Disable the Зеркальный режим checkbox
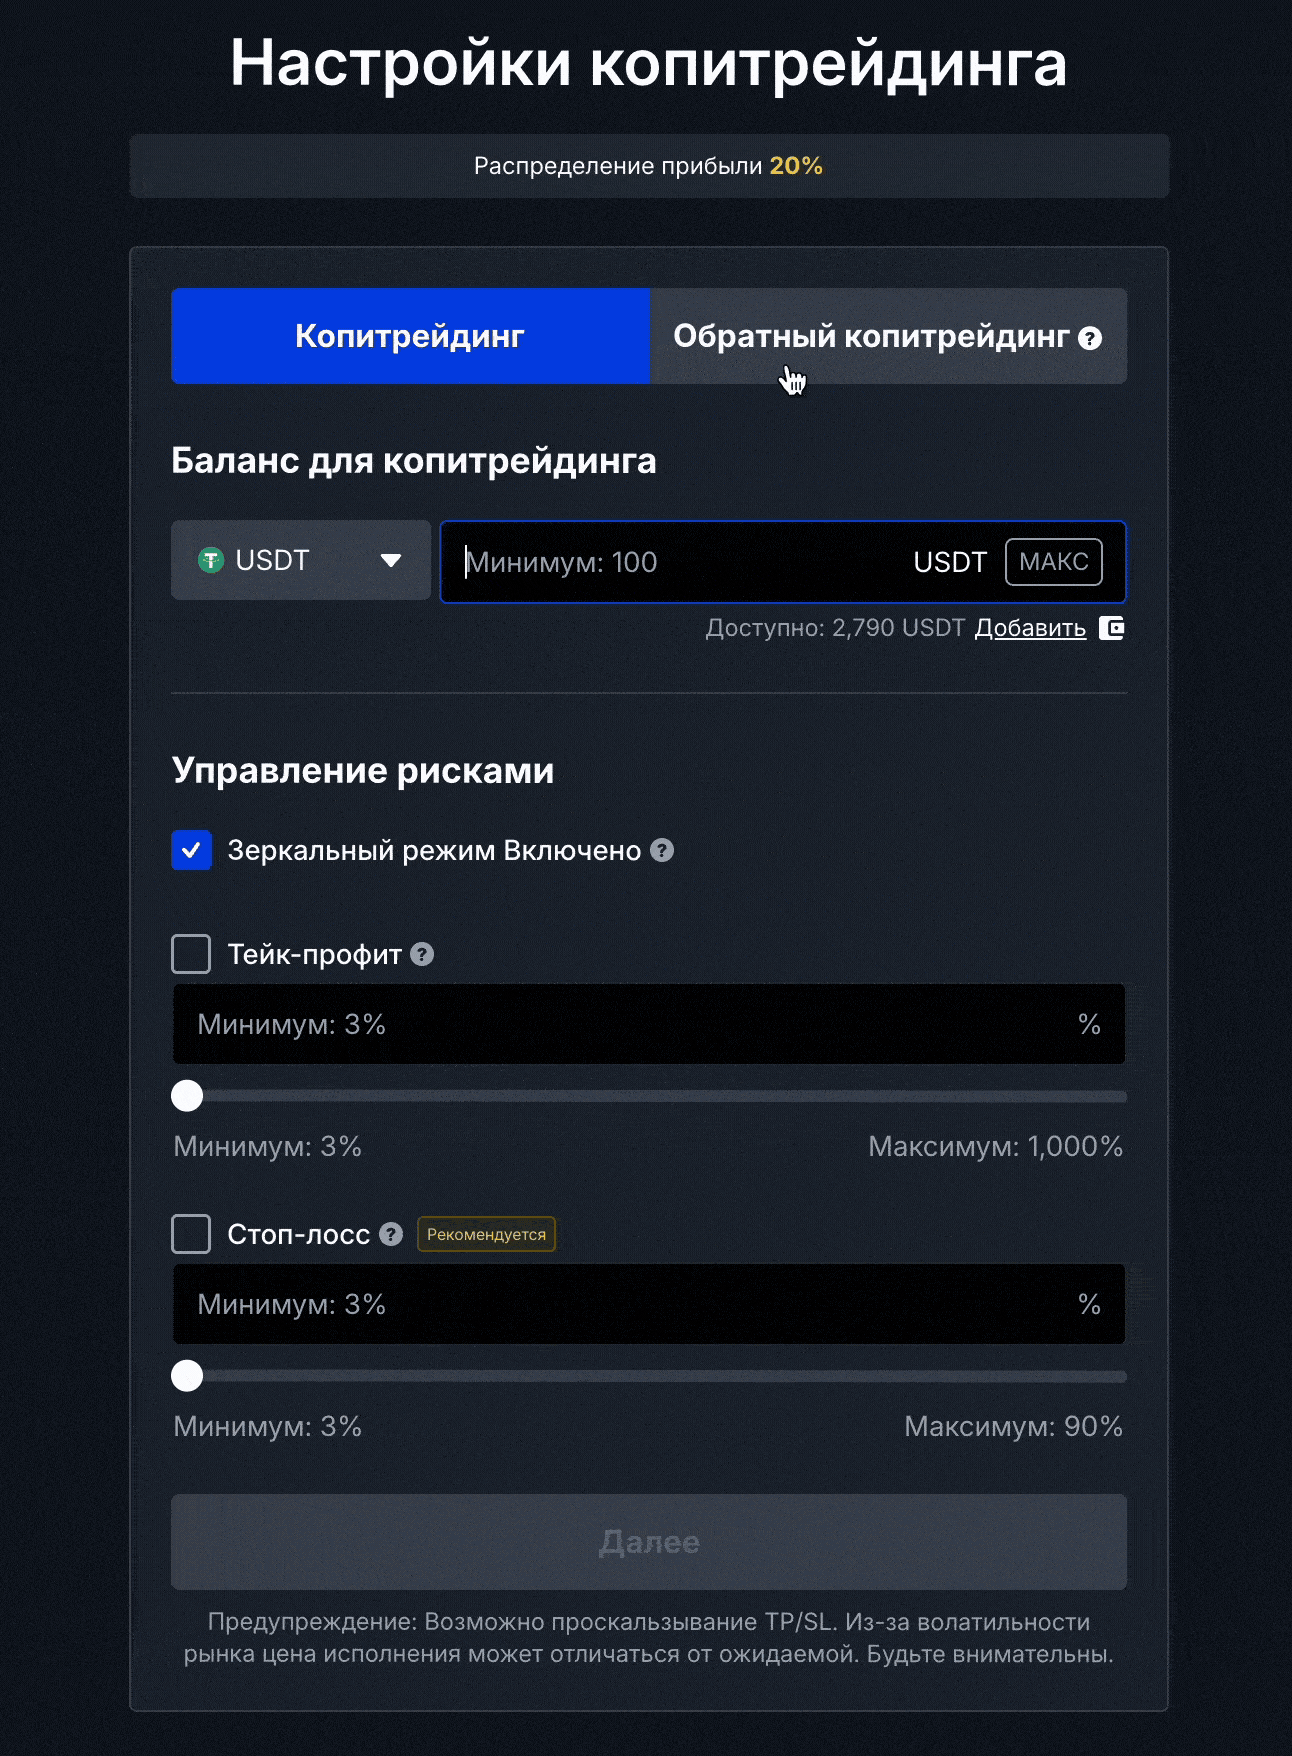The height and width of the screenshot is (1756, 1292). (x=191, y=850)
